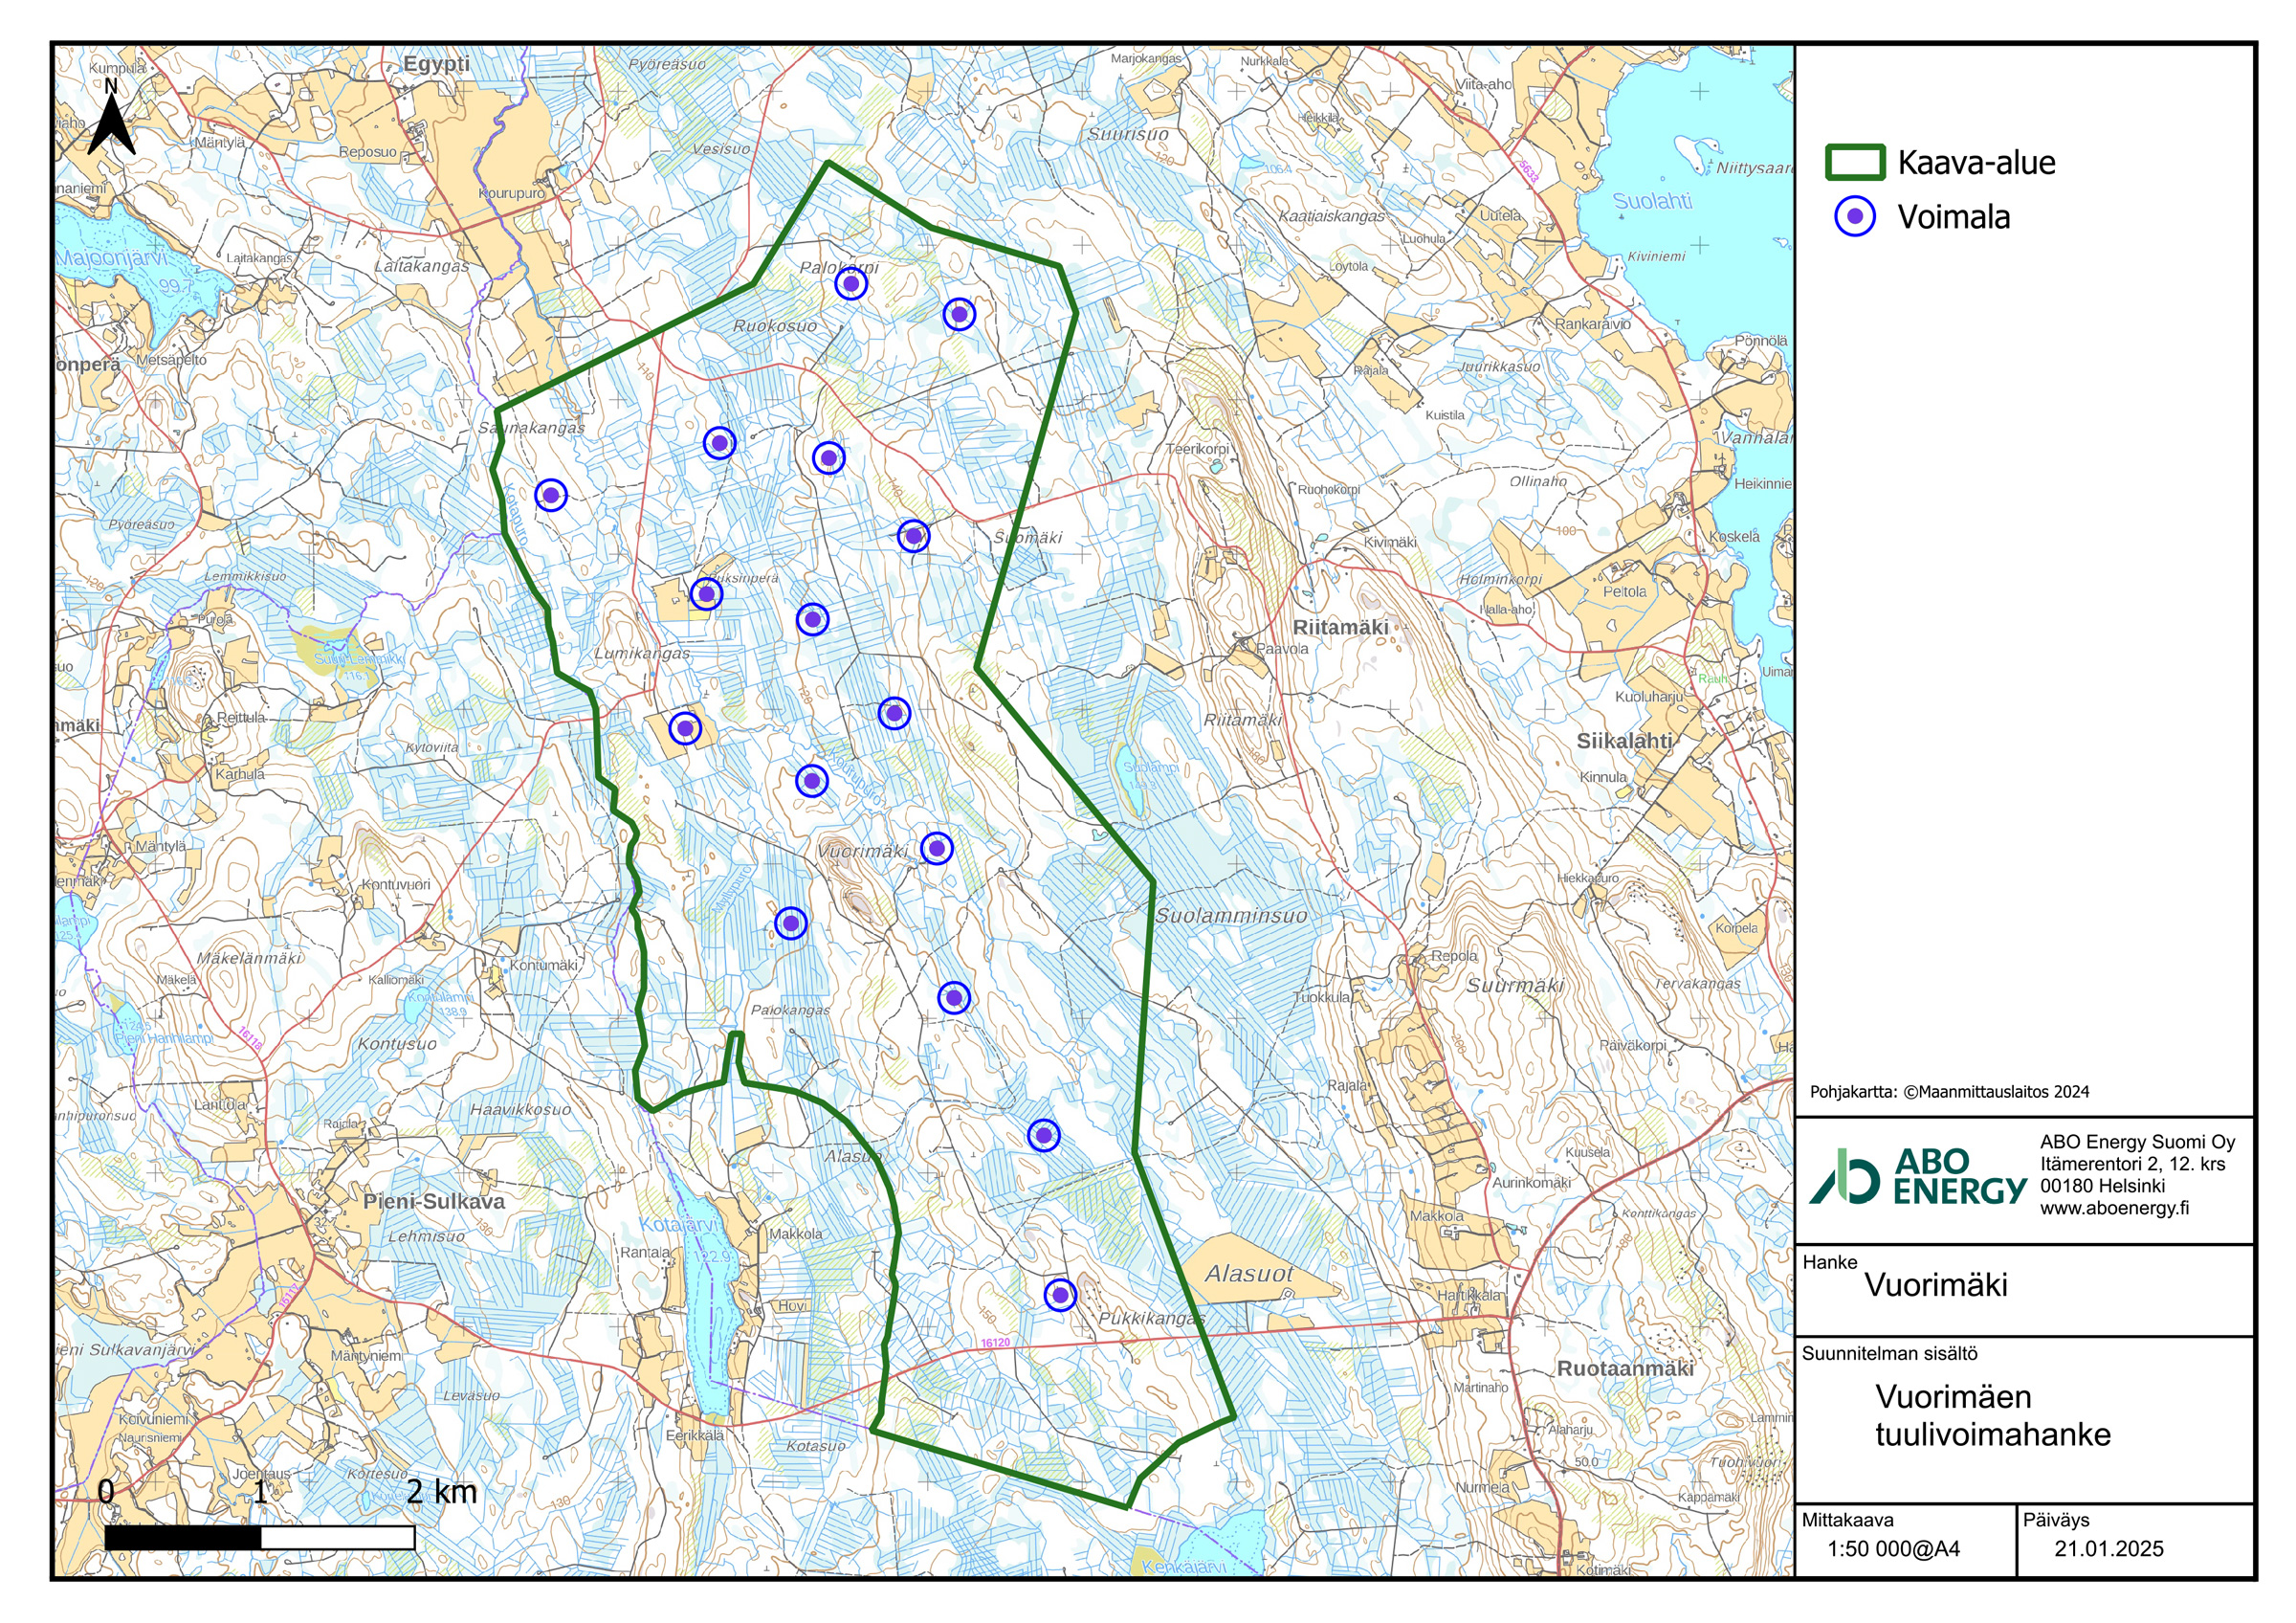2296x1623 pixels.
Task: Click the Vuorimäen tuulivoimahanke content text
Action: click(x=1991, y=1415)
